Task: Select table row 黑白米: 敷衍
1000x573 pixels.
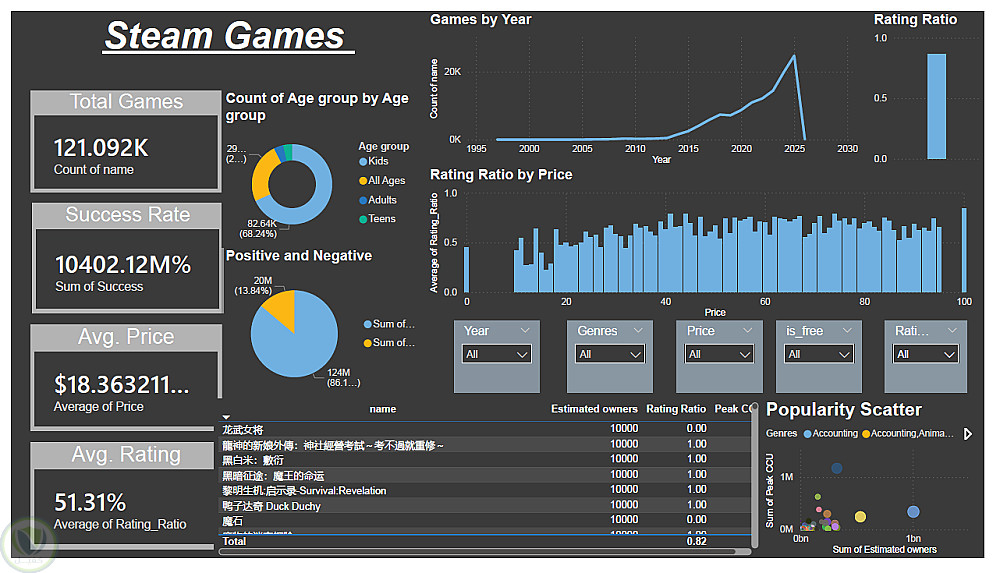Action: click(485, 459)
